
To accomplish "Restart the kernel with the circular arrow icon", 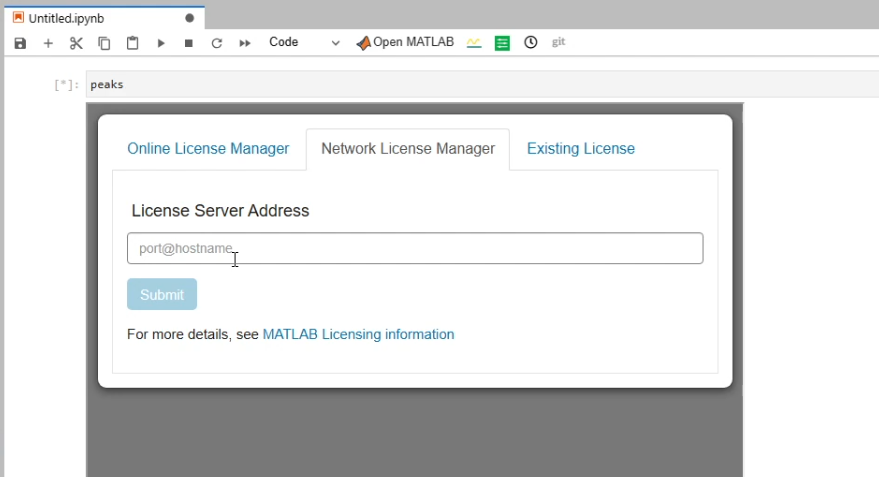I will point(217,43).
